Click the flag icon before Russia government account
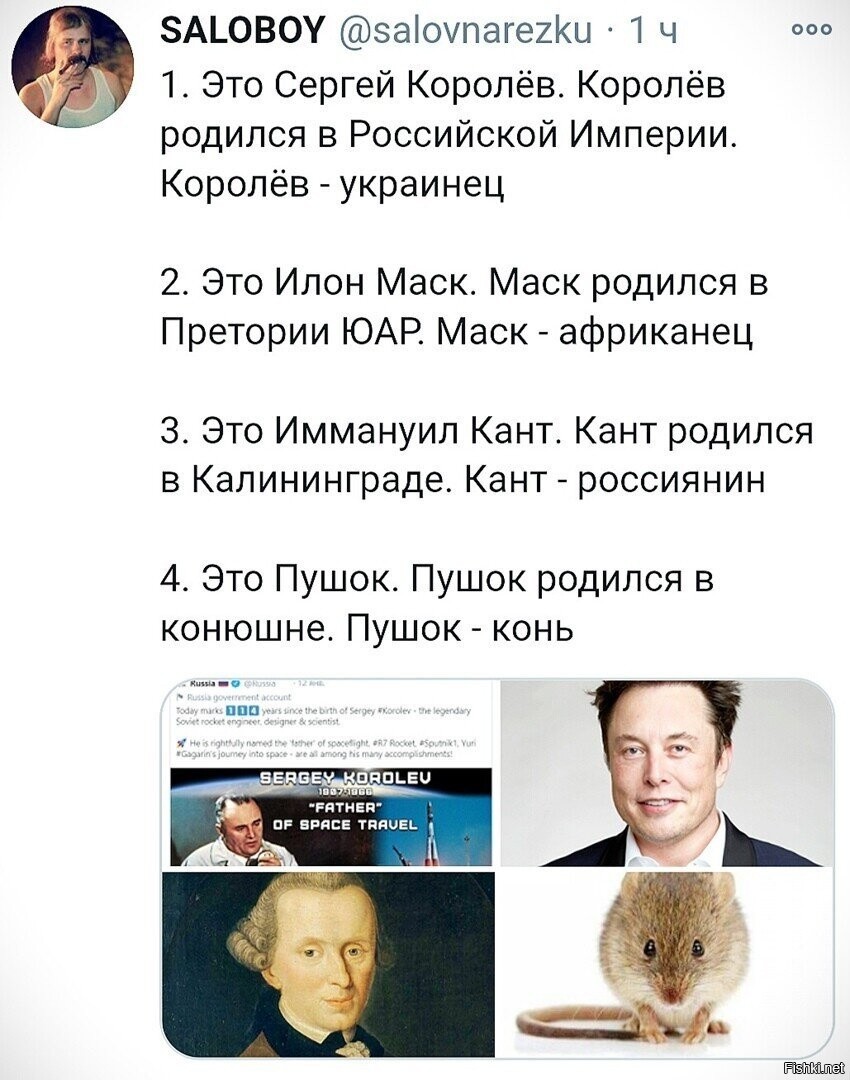The height and width of the screenshot is (1080, 850). click(180, 697)
